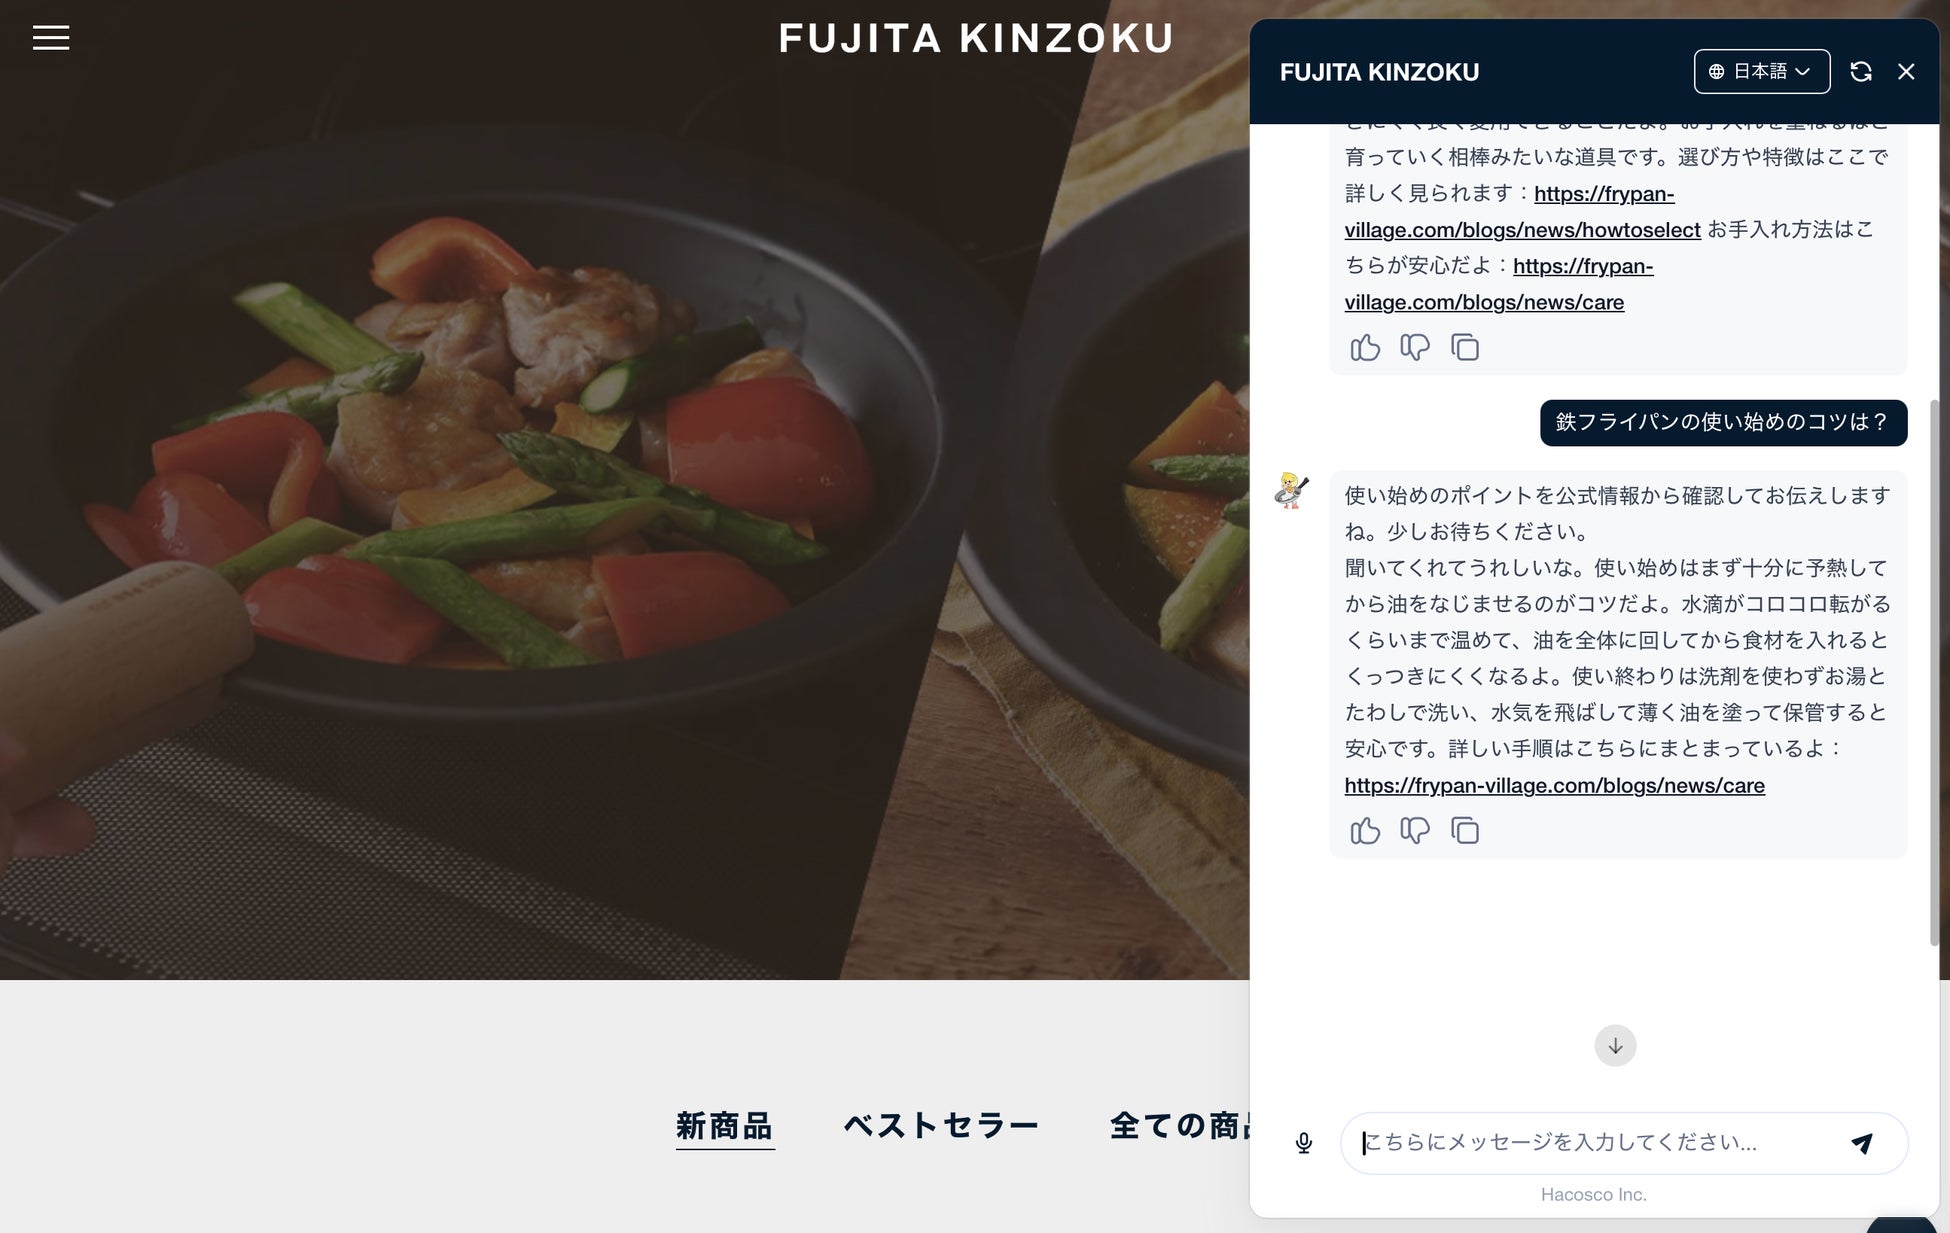Open the hamburger navigation menu
The height and width of the screenshot is (1233, 1950).
pos(51,38)
